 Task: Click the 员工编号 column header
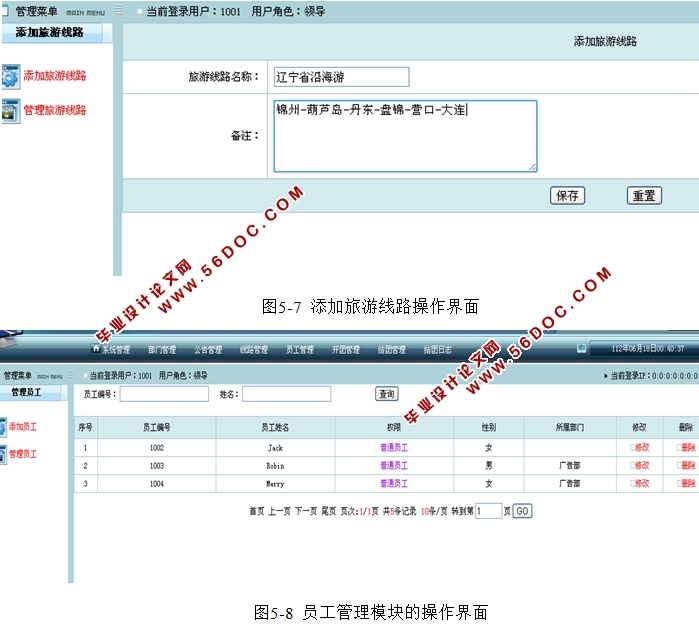[156, 427]
